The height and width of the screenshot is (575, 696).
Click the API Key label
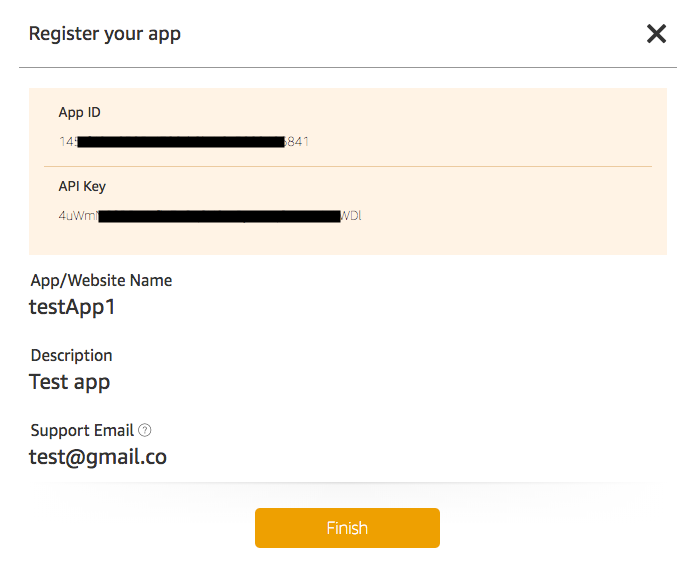(x=82, y=186)
